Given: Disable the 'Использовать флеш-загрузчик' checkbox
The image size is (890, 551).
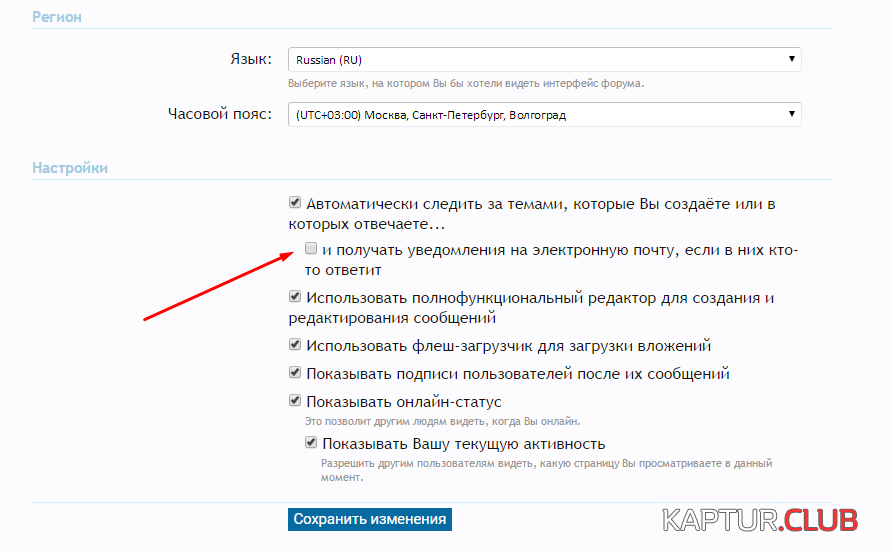Looking at the screenshot, I should pos(295,345).
